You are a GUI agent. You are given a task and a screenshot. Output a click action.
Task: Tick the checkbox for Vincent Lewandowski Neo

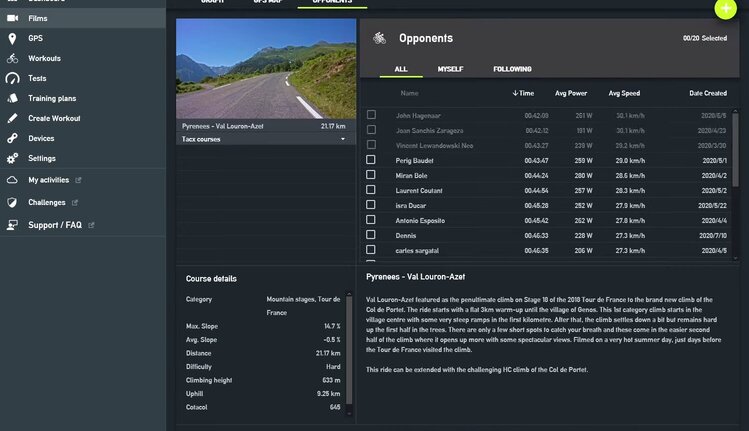tap(371, 145)
